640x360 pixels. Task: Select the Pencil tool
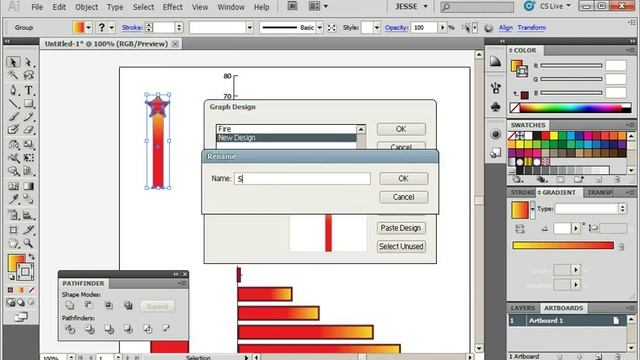(28, 117)
